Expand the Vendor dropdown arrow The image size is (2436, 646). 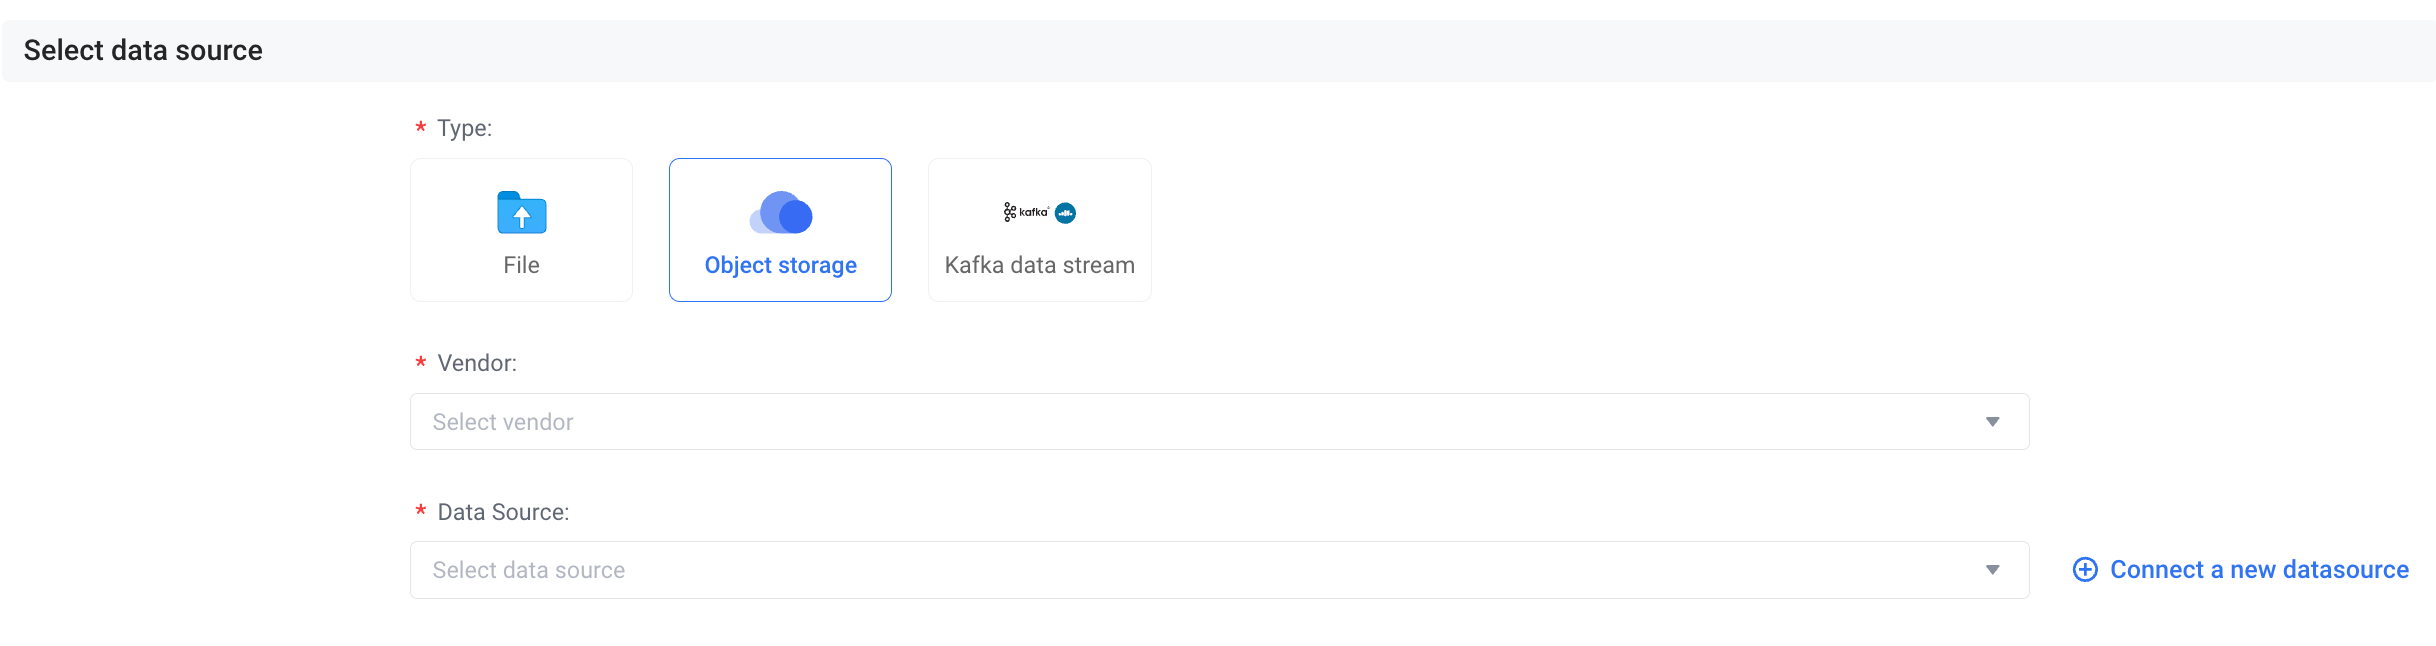1993,422
